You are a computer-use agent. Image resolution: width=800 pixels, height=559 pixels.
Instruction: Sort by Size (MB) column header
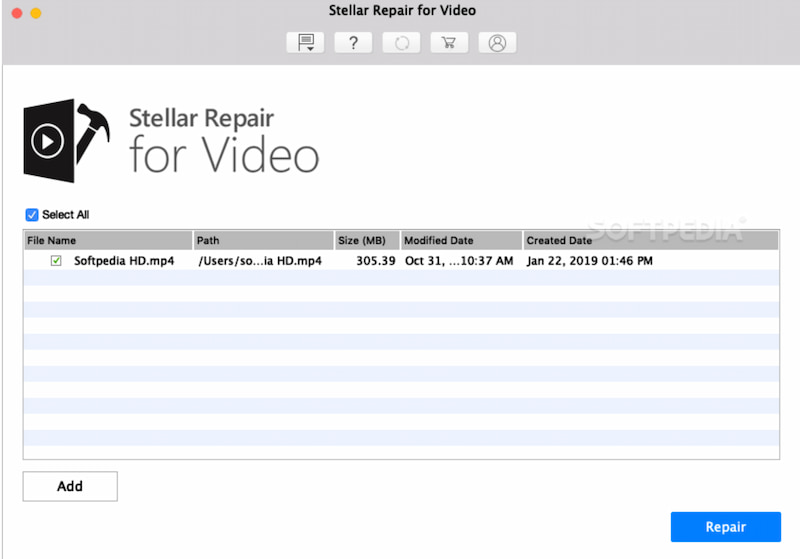[x=367, y=240]
